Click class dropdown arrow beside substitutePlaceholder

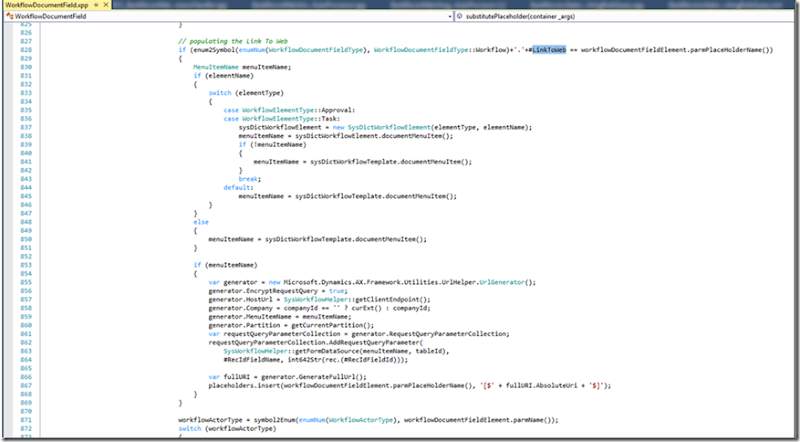(x=450, y=16)
